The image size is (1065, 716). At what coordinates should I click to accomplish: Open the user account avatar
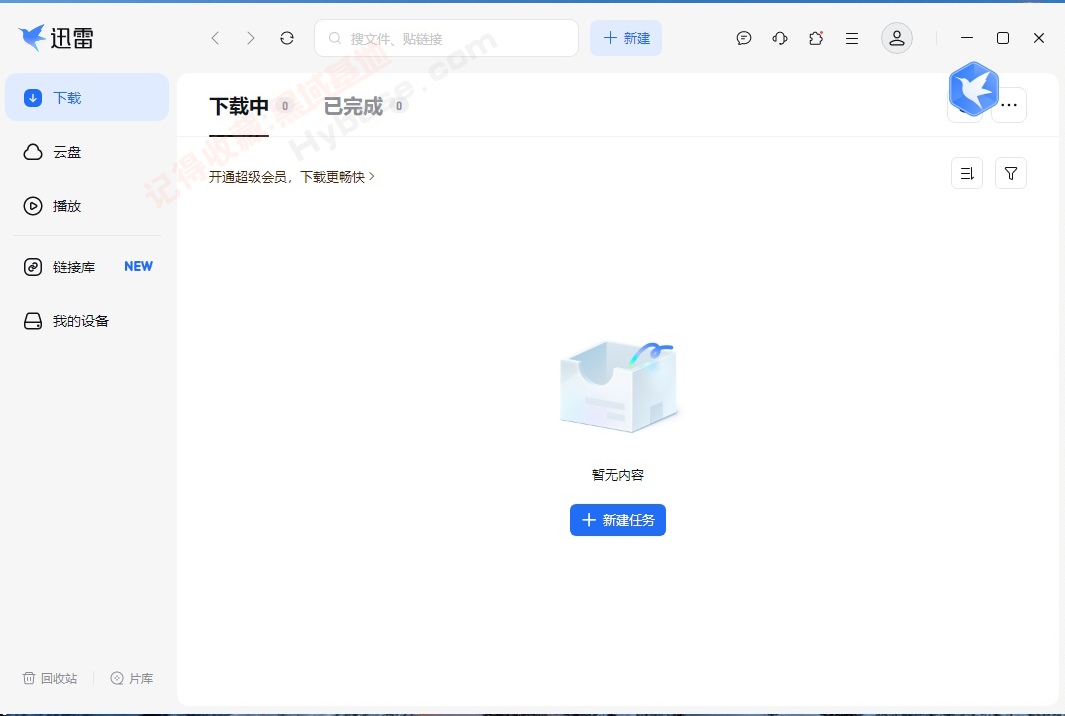(x=897, y=38)
